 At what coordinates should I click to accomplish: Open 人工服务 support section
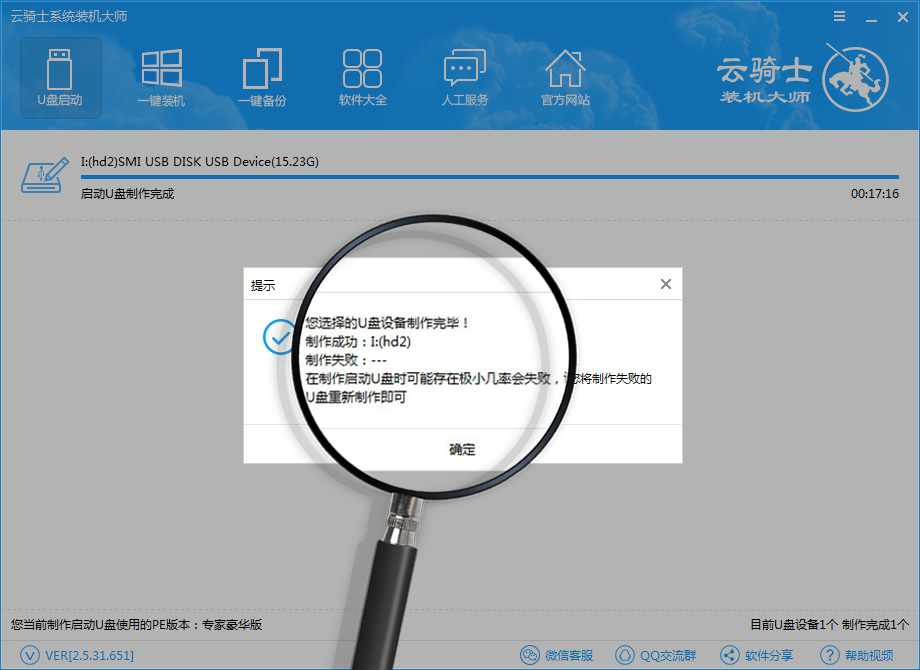465,77
